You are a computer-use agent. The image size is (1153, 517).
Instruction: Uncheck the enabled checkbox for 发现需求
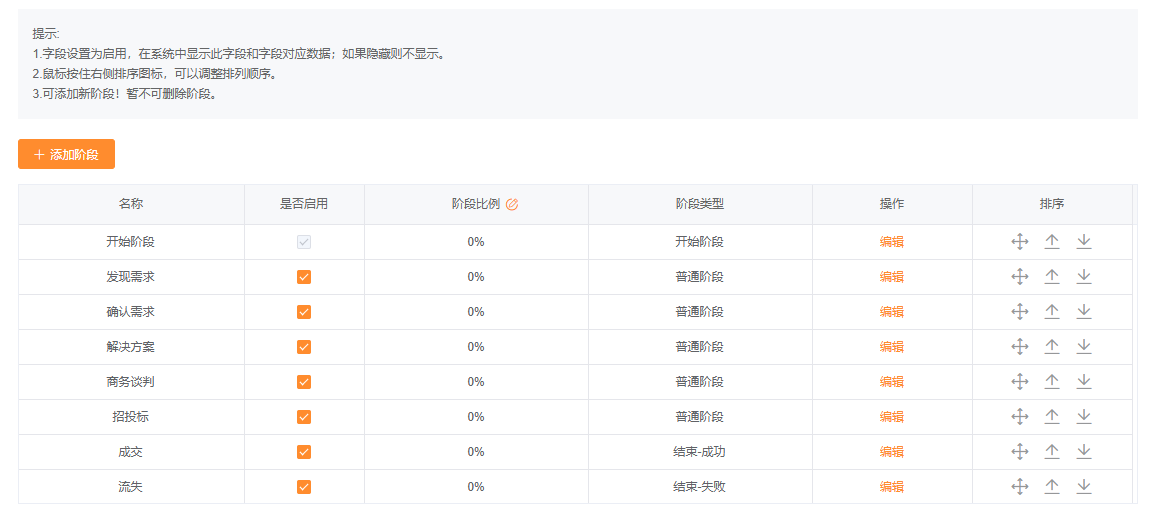pos(304,277)
